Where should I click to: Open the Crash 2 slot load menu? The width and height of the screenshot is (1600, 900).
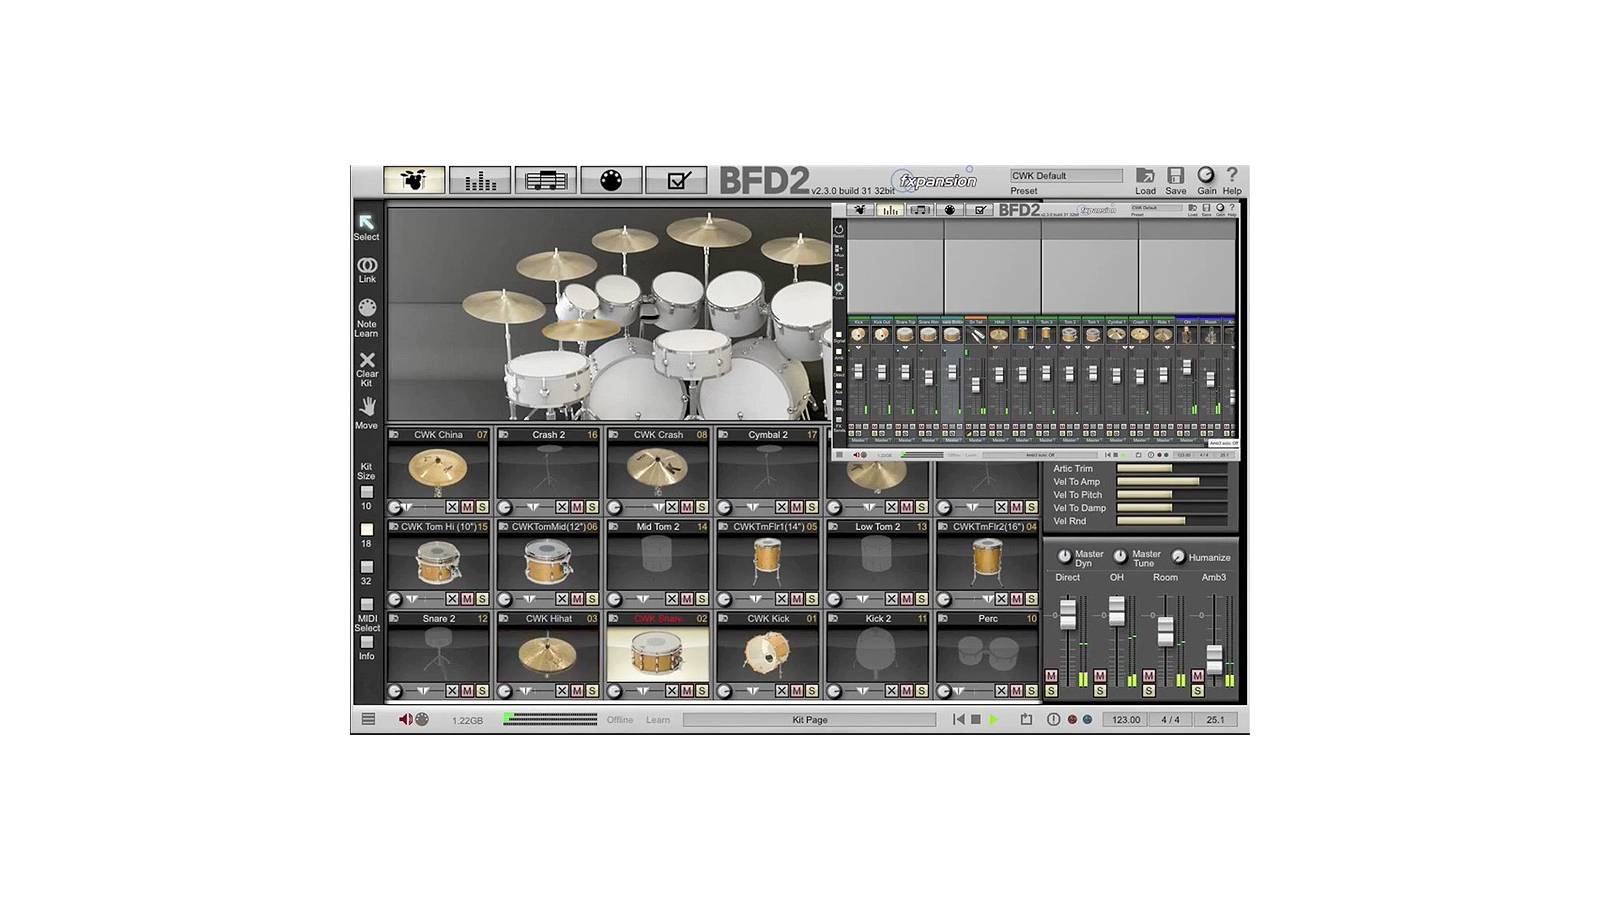[504, 435]
